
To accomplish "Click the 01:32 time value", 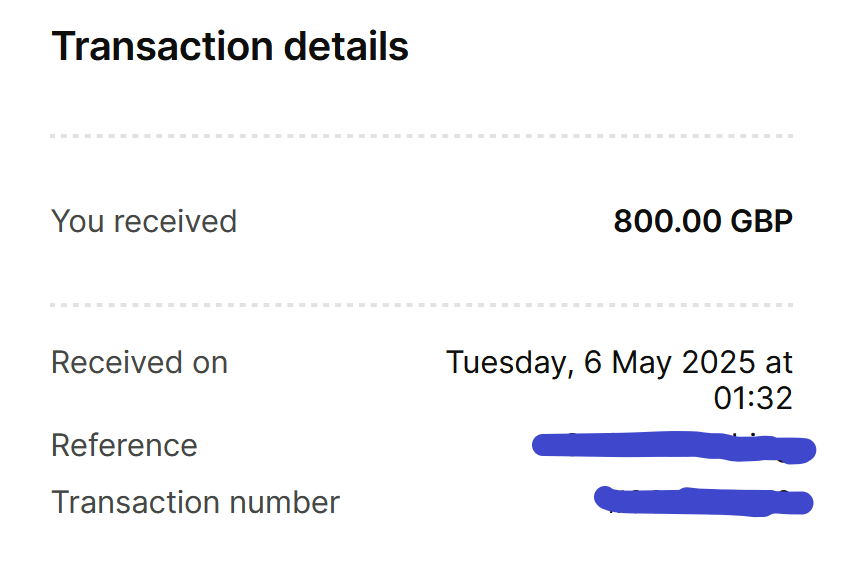I will point(753,398).
